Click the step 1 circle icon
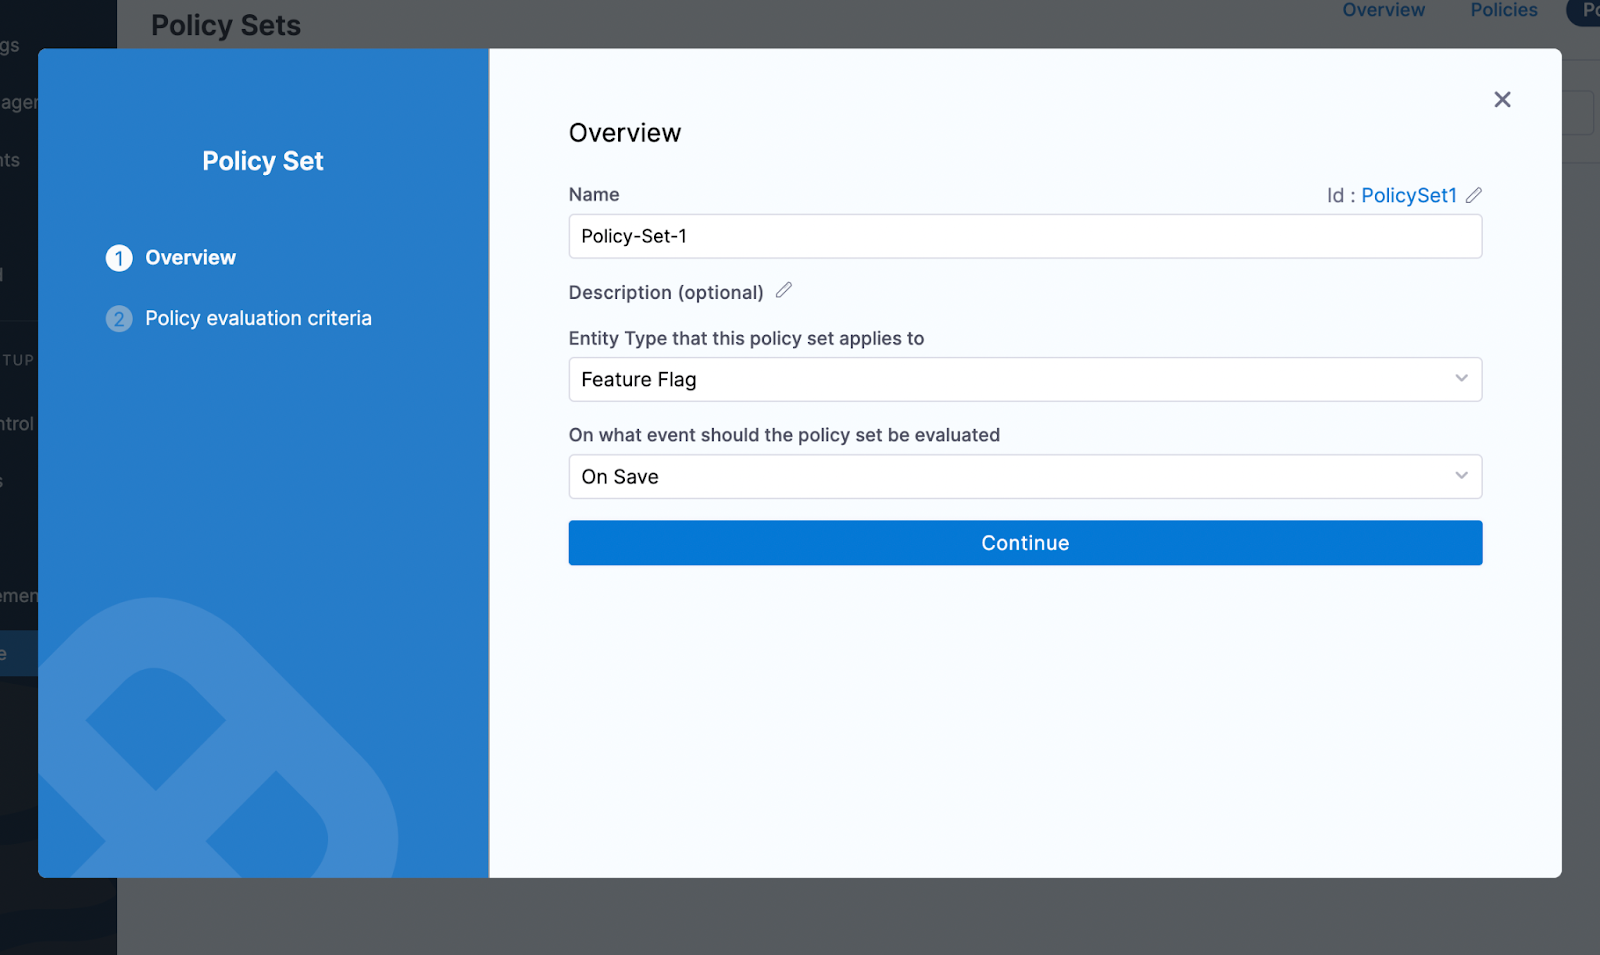This screenshot has width=1600, height=955. pos(119,258)
